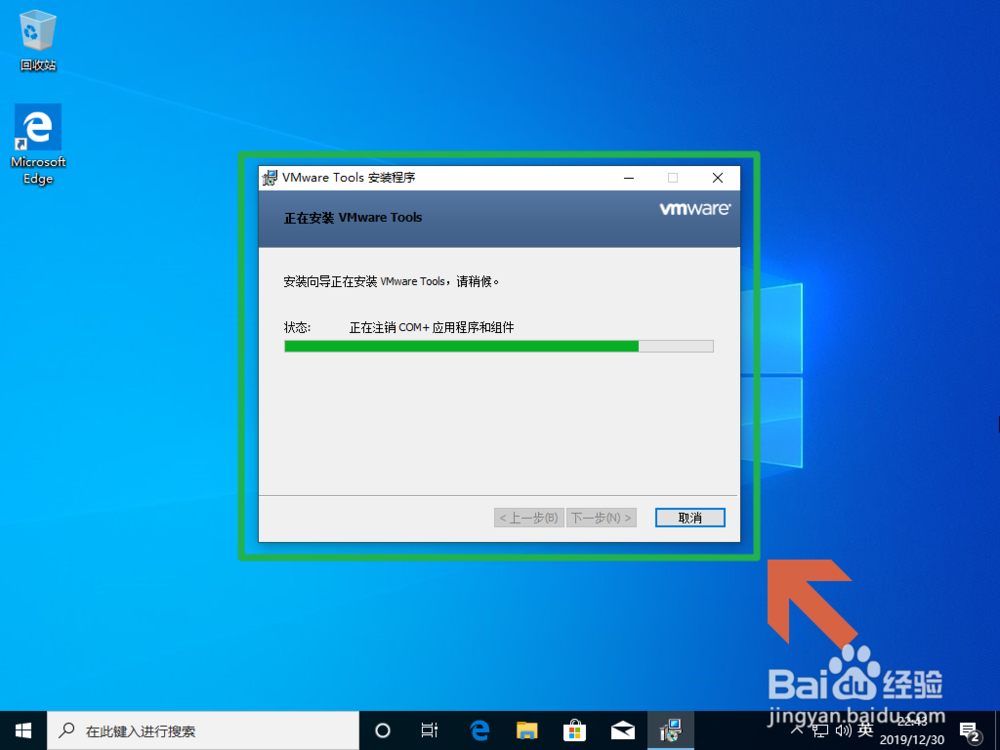Click the disabled 上一步(B) back button

click(x=529, y=518)
